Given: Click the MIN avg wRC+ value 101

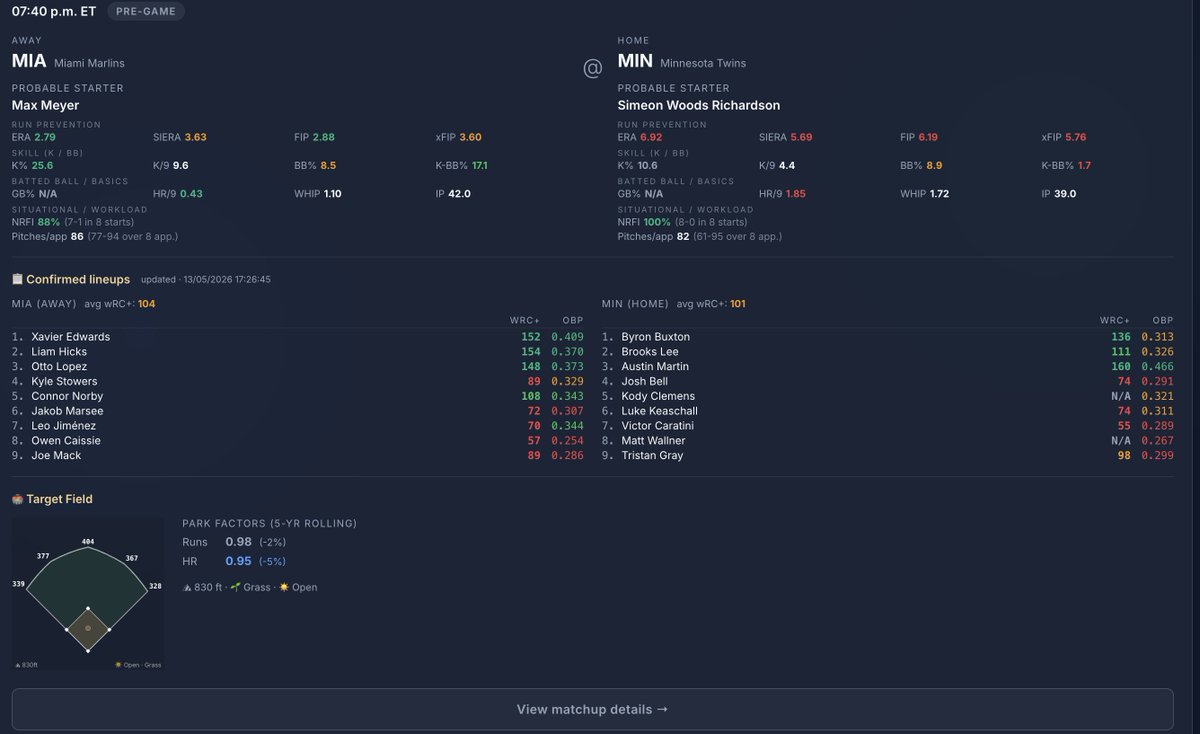Looking at the screenshot, I should [737, 303].
